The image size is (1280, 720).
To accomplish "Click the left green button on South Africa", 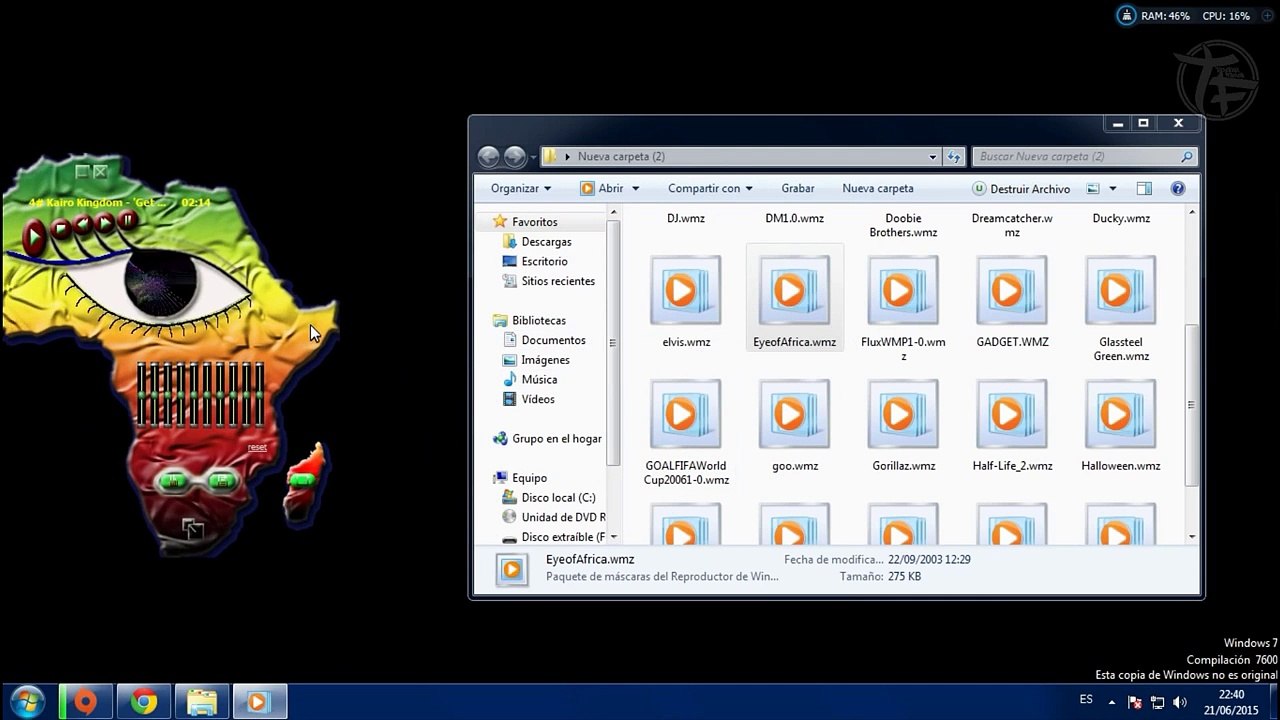I will (173, 481).
